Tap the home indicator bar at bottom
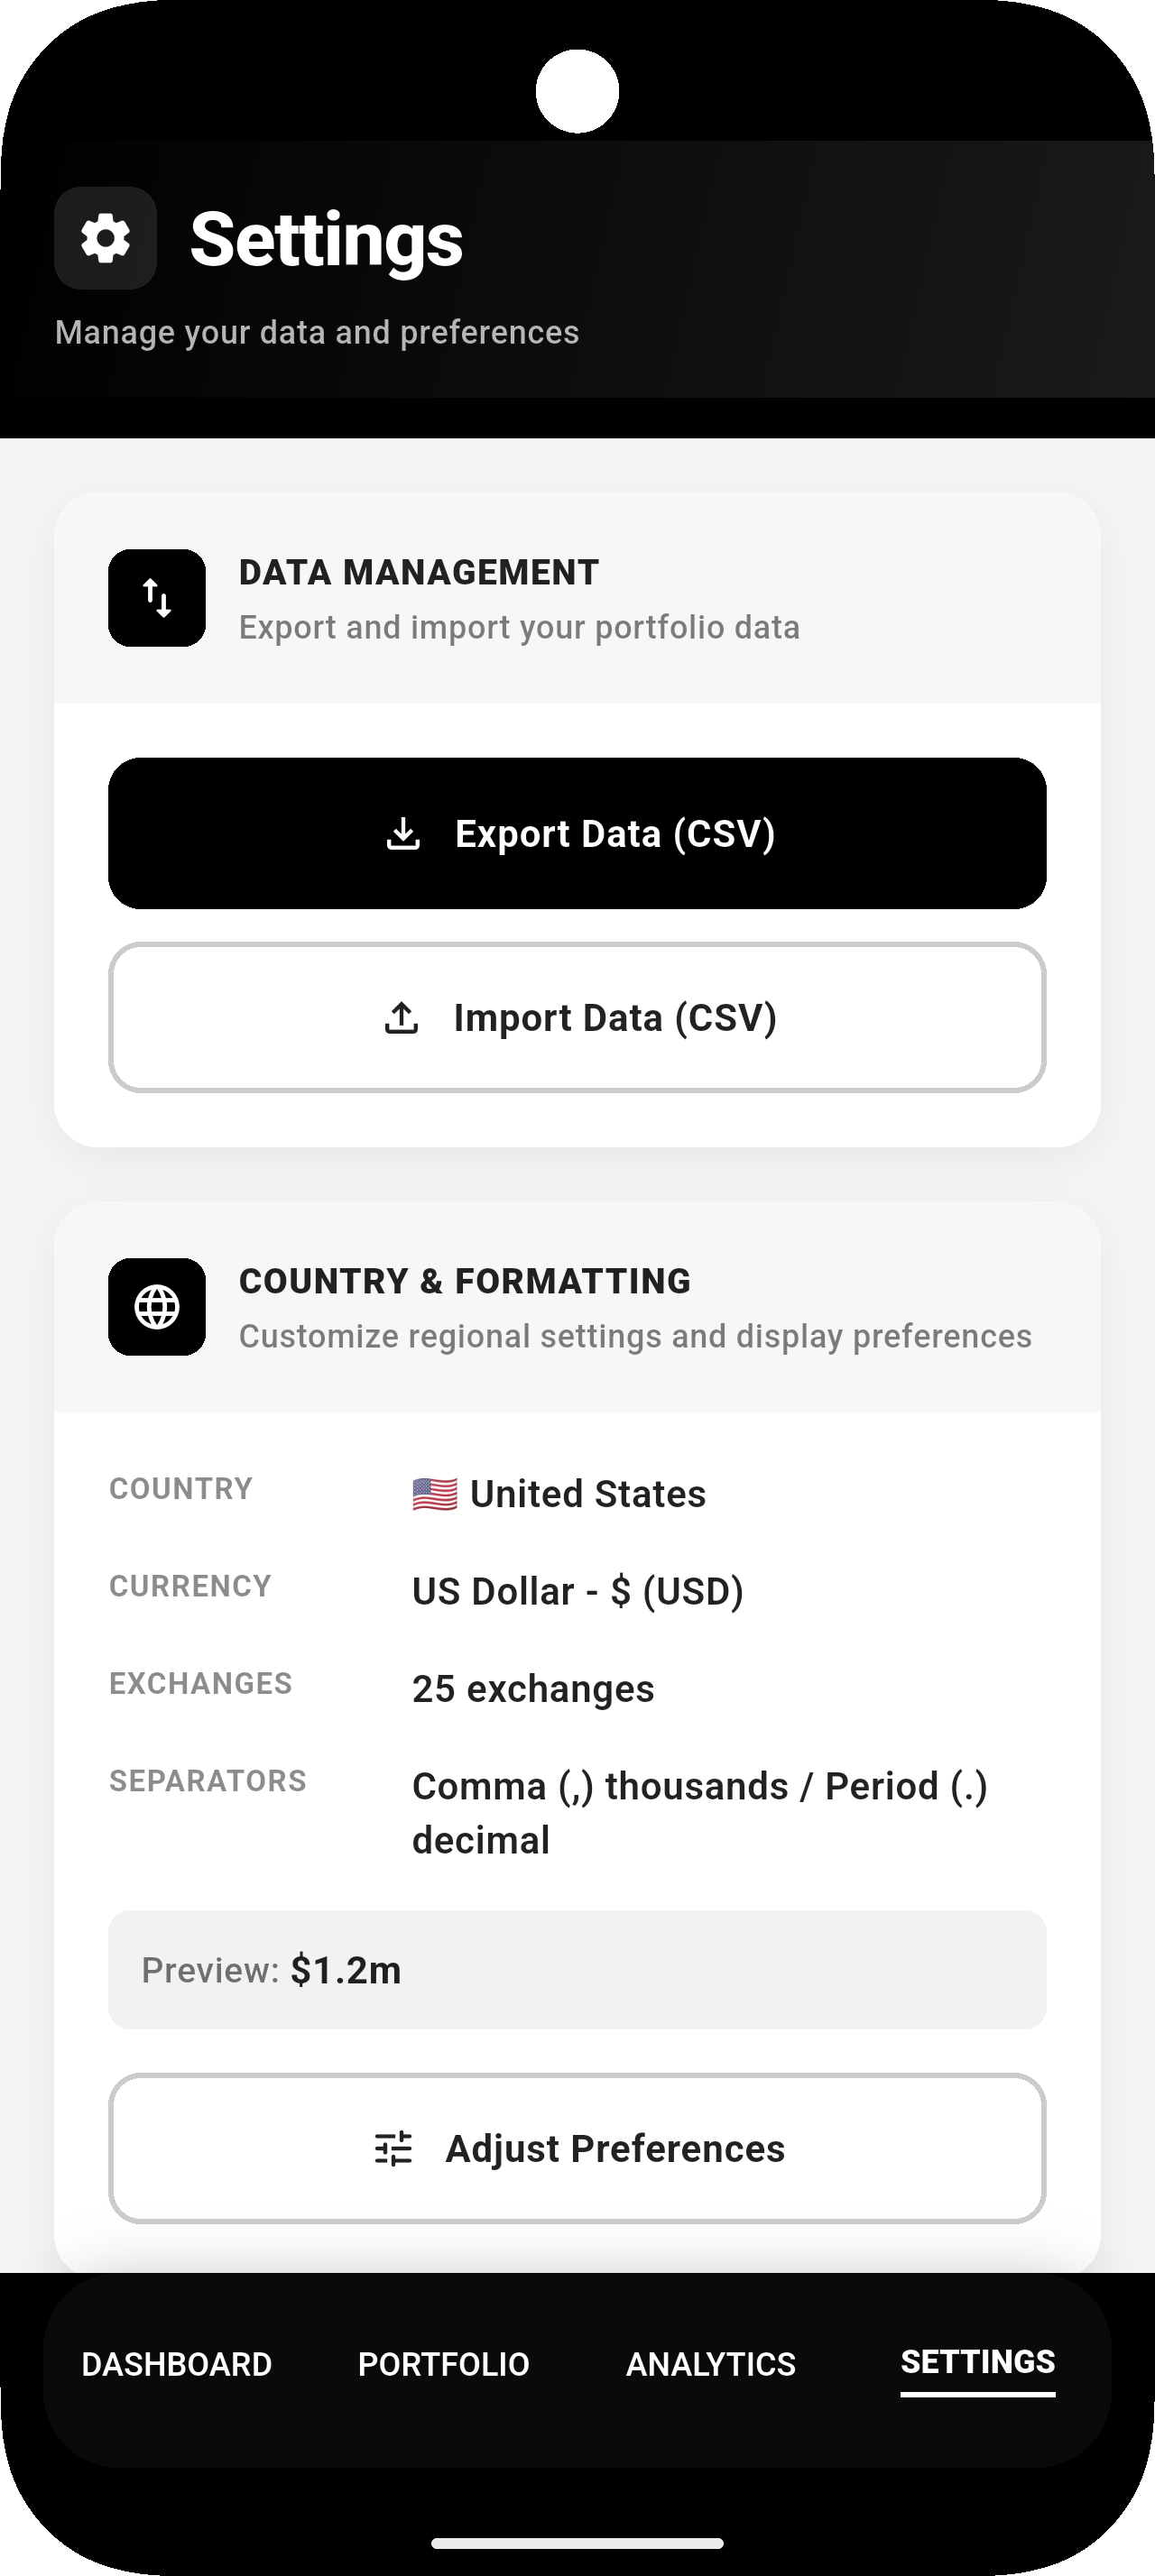The height and width of the screenshot is (2576, 1155). (577, 2543)
